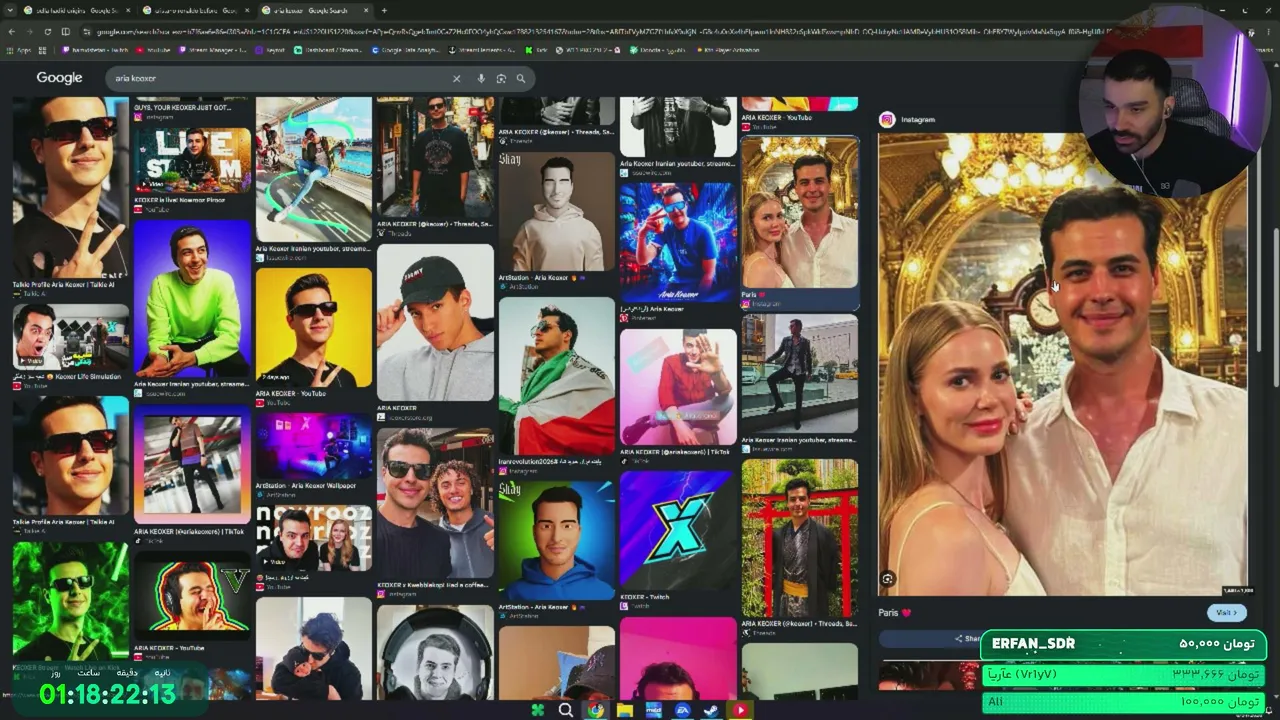
Task: Open Windows taskbar search
Action: click(x=566, y=710)
